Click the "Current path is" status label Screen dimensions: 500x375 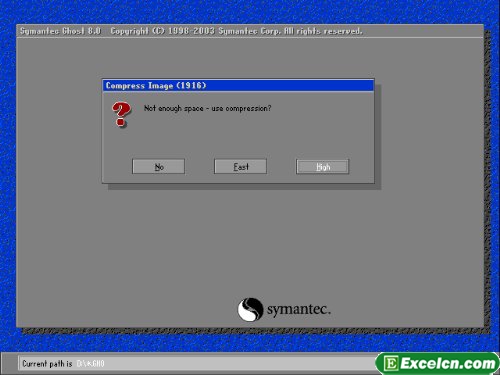coord(47,363)
